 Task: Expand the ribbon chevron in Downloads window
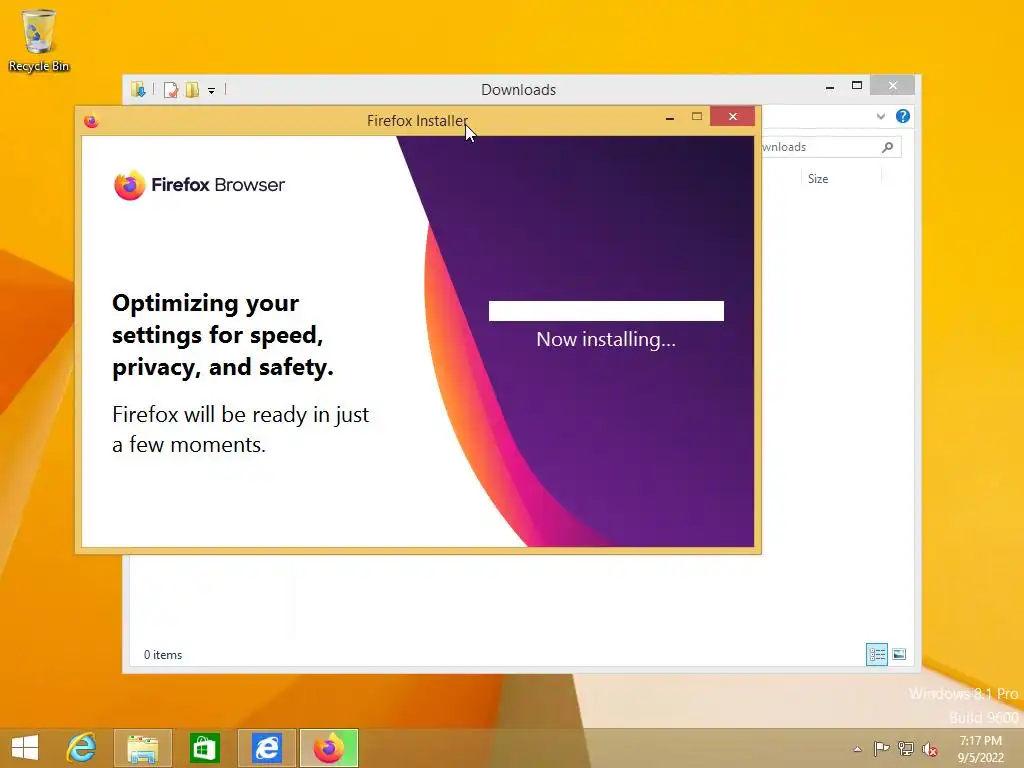click(x=880, y=116)
